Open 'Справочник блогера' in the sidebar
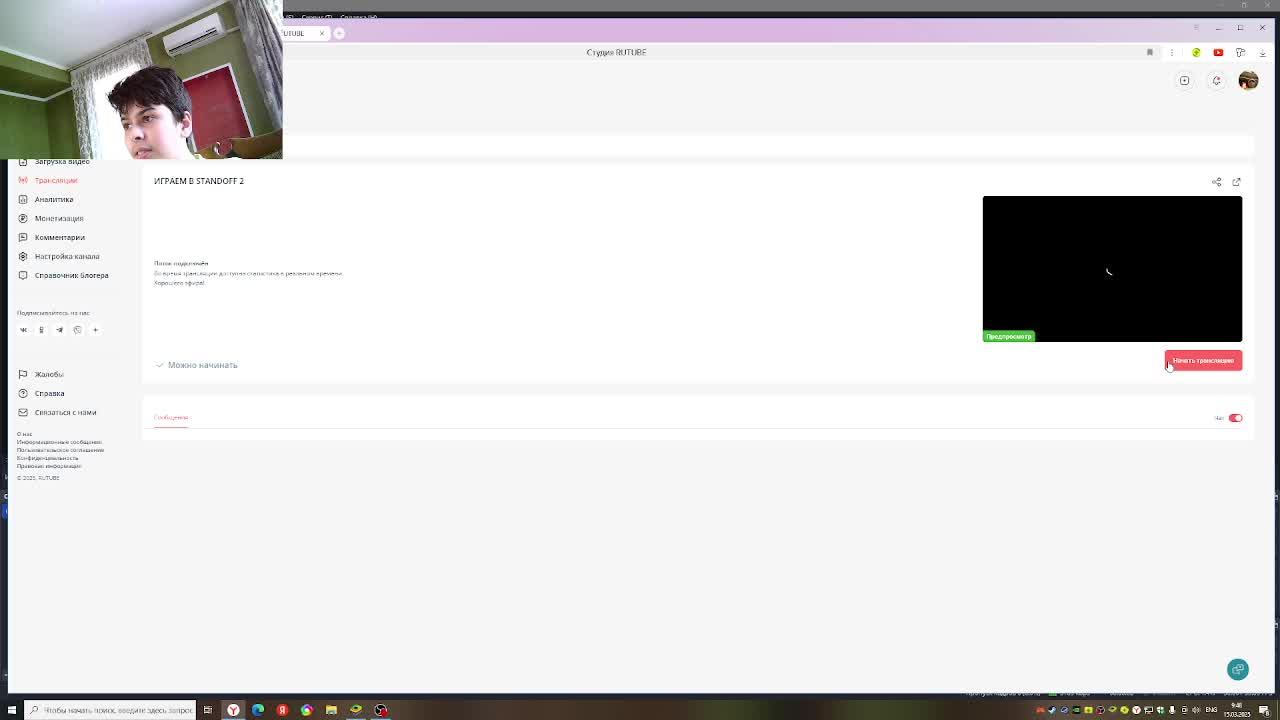1280x720 pixels. click(x=72, y=275)
